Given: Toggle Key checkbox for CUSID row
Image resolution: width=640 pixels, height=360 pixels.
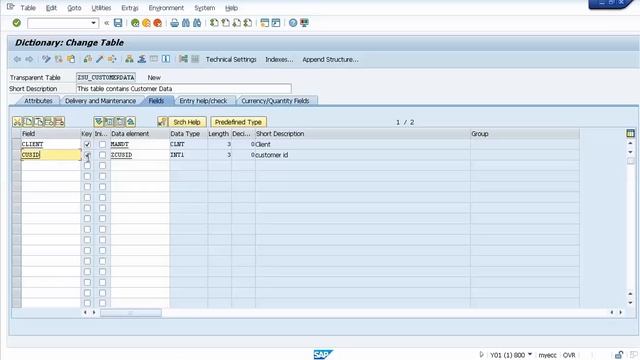Looking at the screenshot, I should (x=87, y=155).
